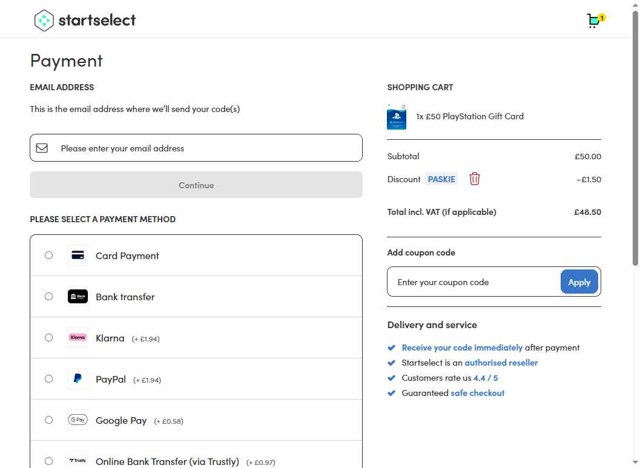Screen dimensions: 640x468
Task: Click the 'Bank transfer' label
Action: tap(125, 297)
